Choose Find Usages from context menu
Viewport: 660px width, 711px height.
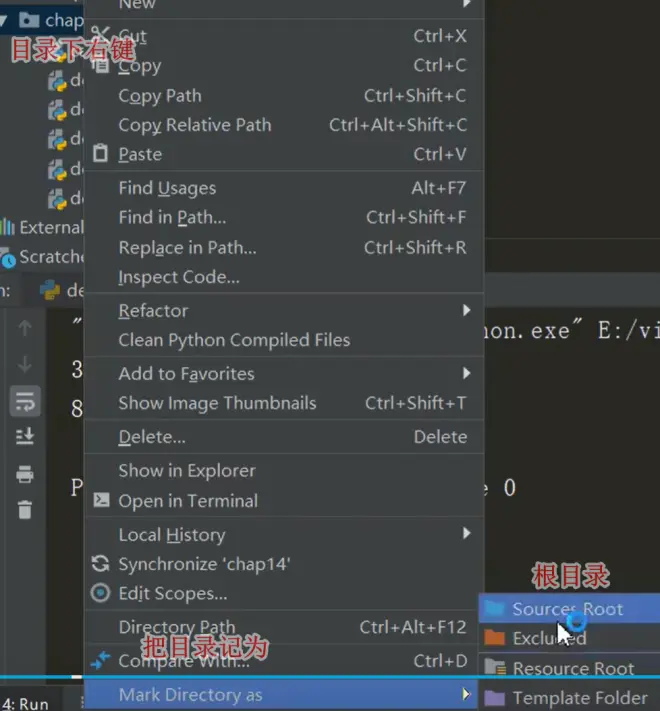[167, 188]
